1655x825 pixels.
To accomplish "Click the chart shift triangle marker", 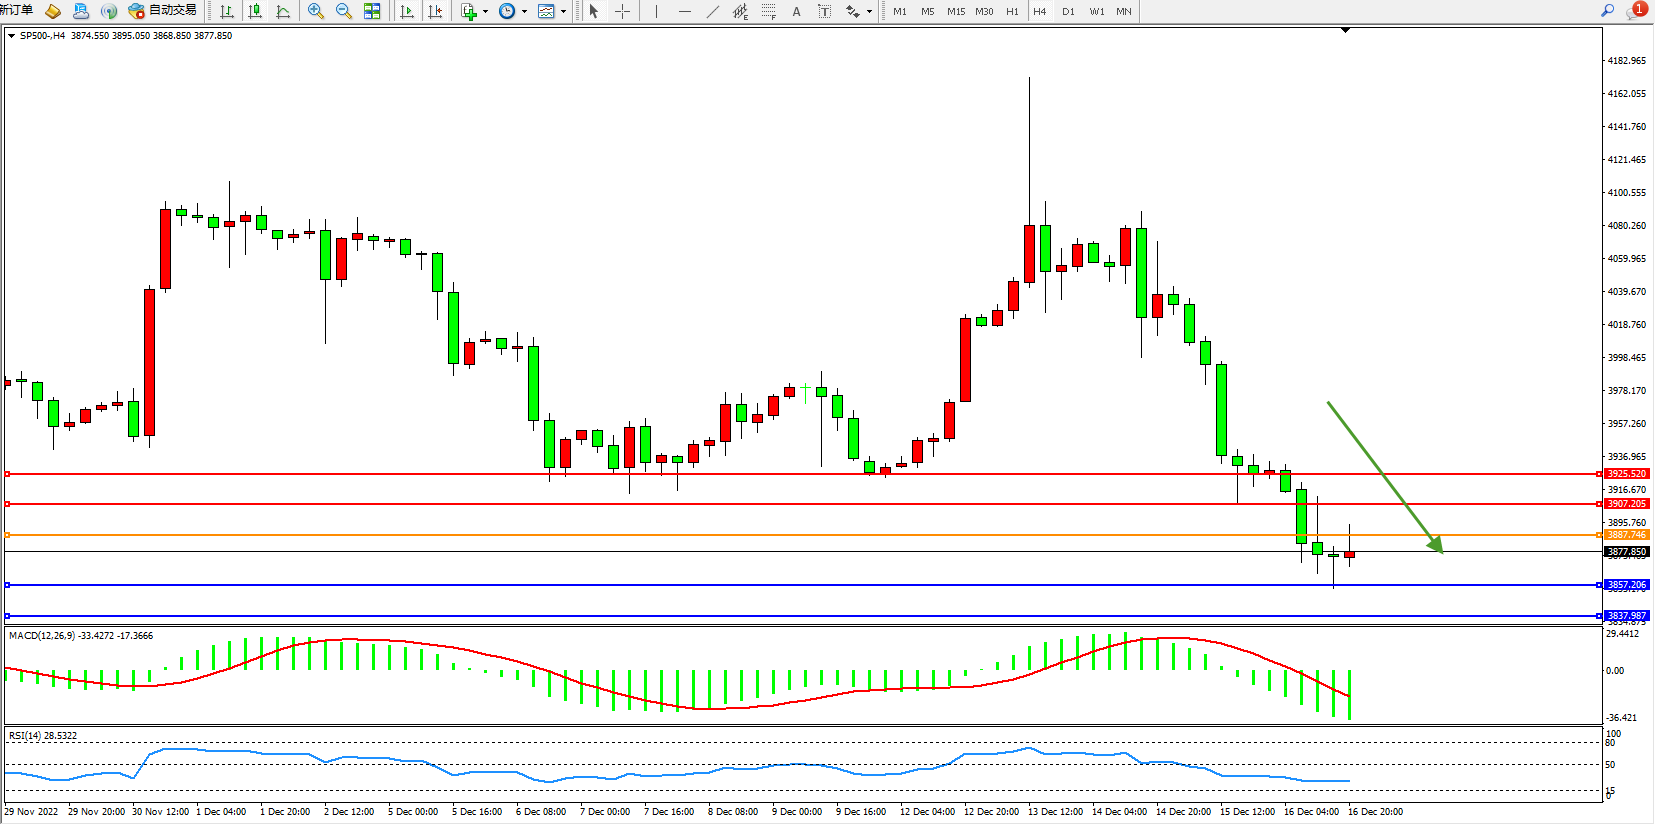I will [1345, 30].
